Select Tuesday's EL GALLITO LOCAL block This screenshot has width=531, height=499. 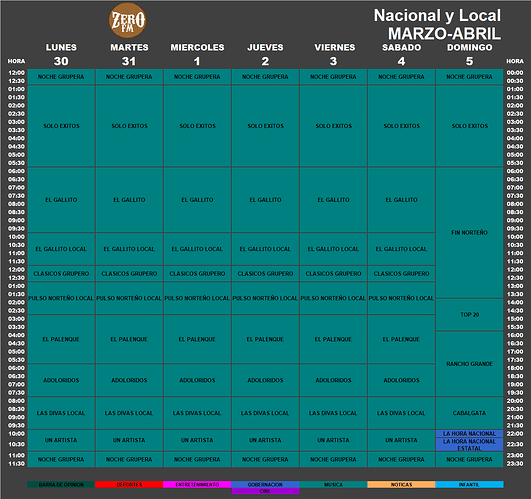(x=129, y=249)
